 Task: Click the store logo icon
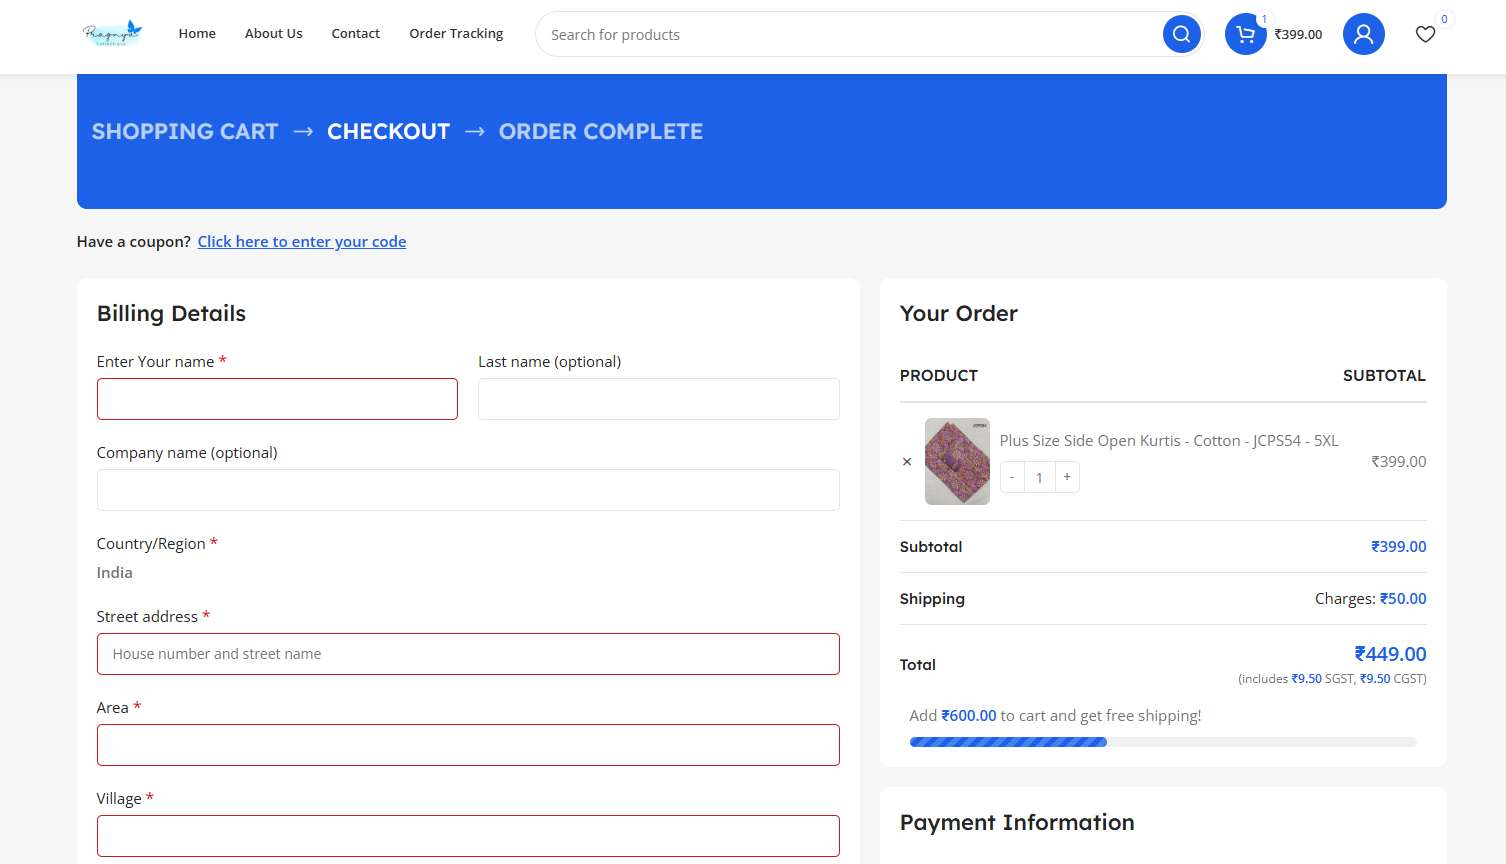point(112,34)
